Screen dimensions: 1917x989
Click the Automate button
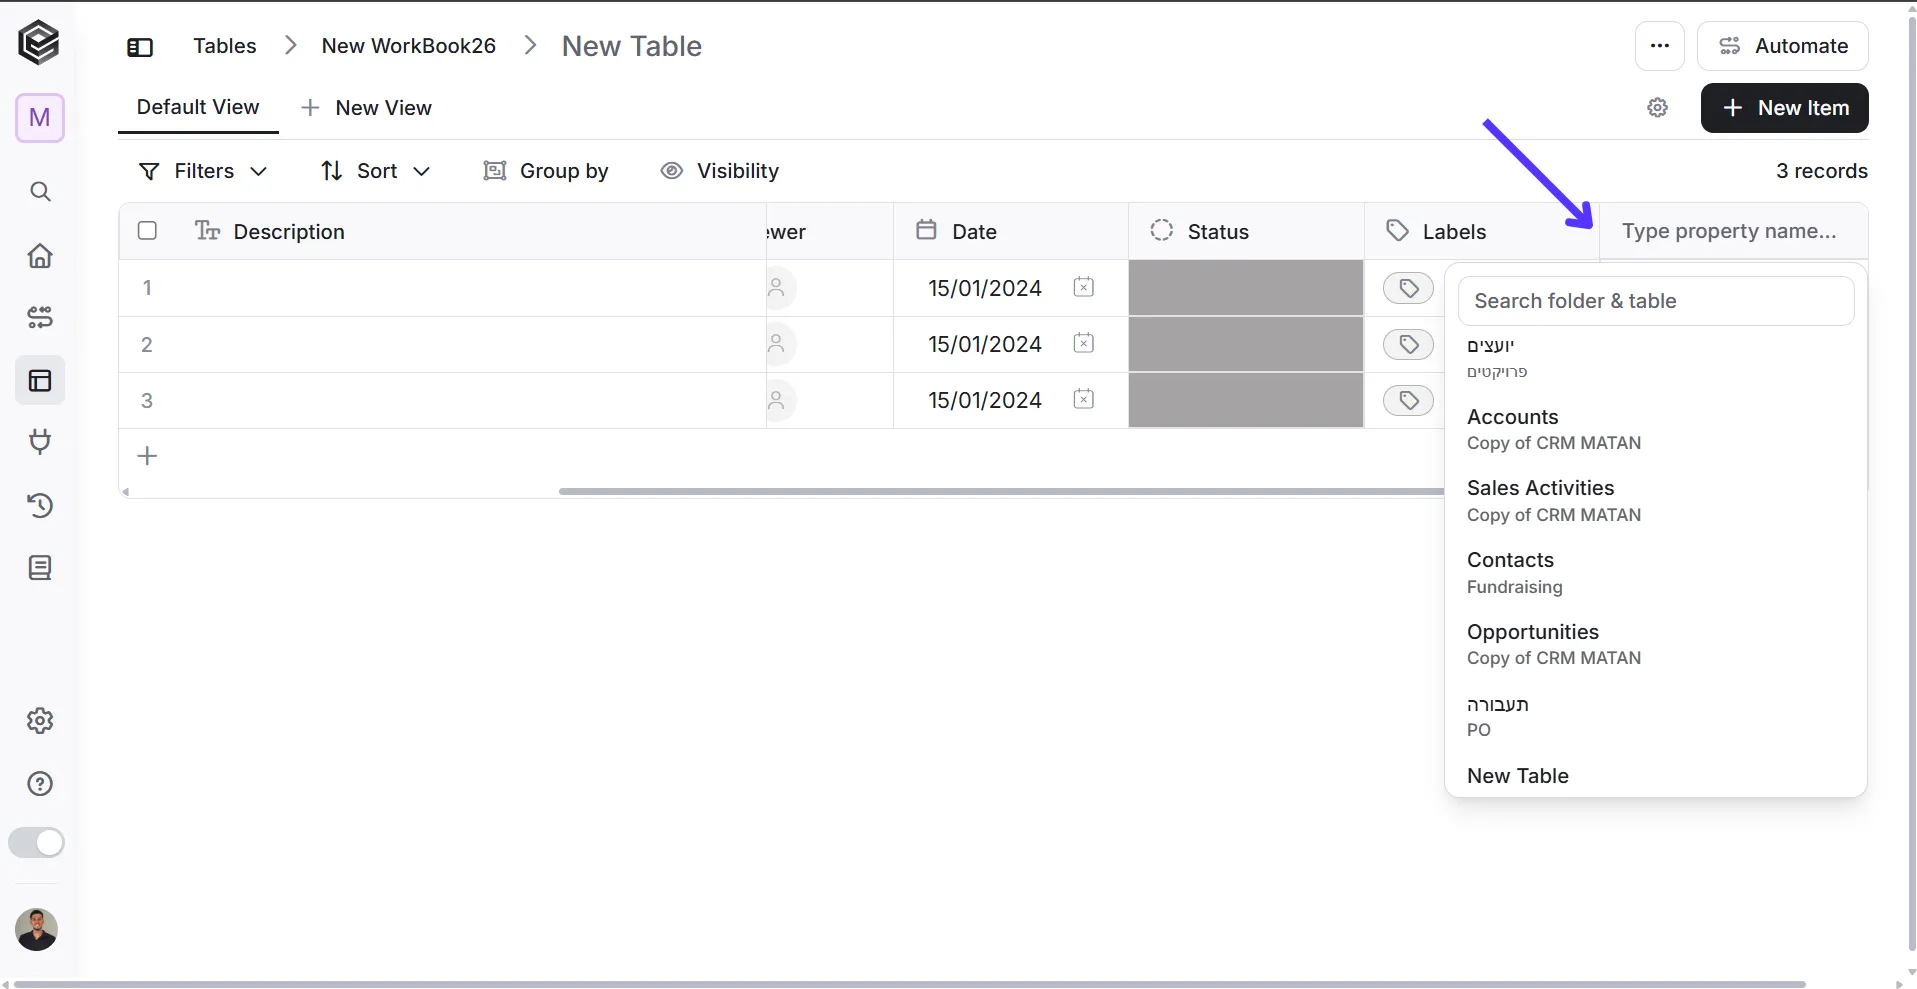(x=1782, y=46)
